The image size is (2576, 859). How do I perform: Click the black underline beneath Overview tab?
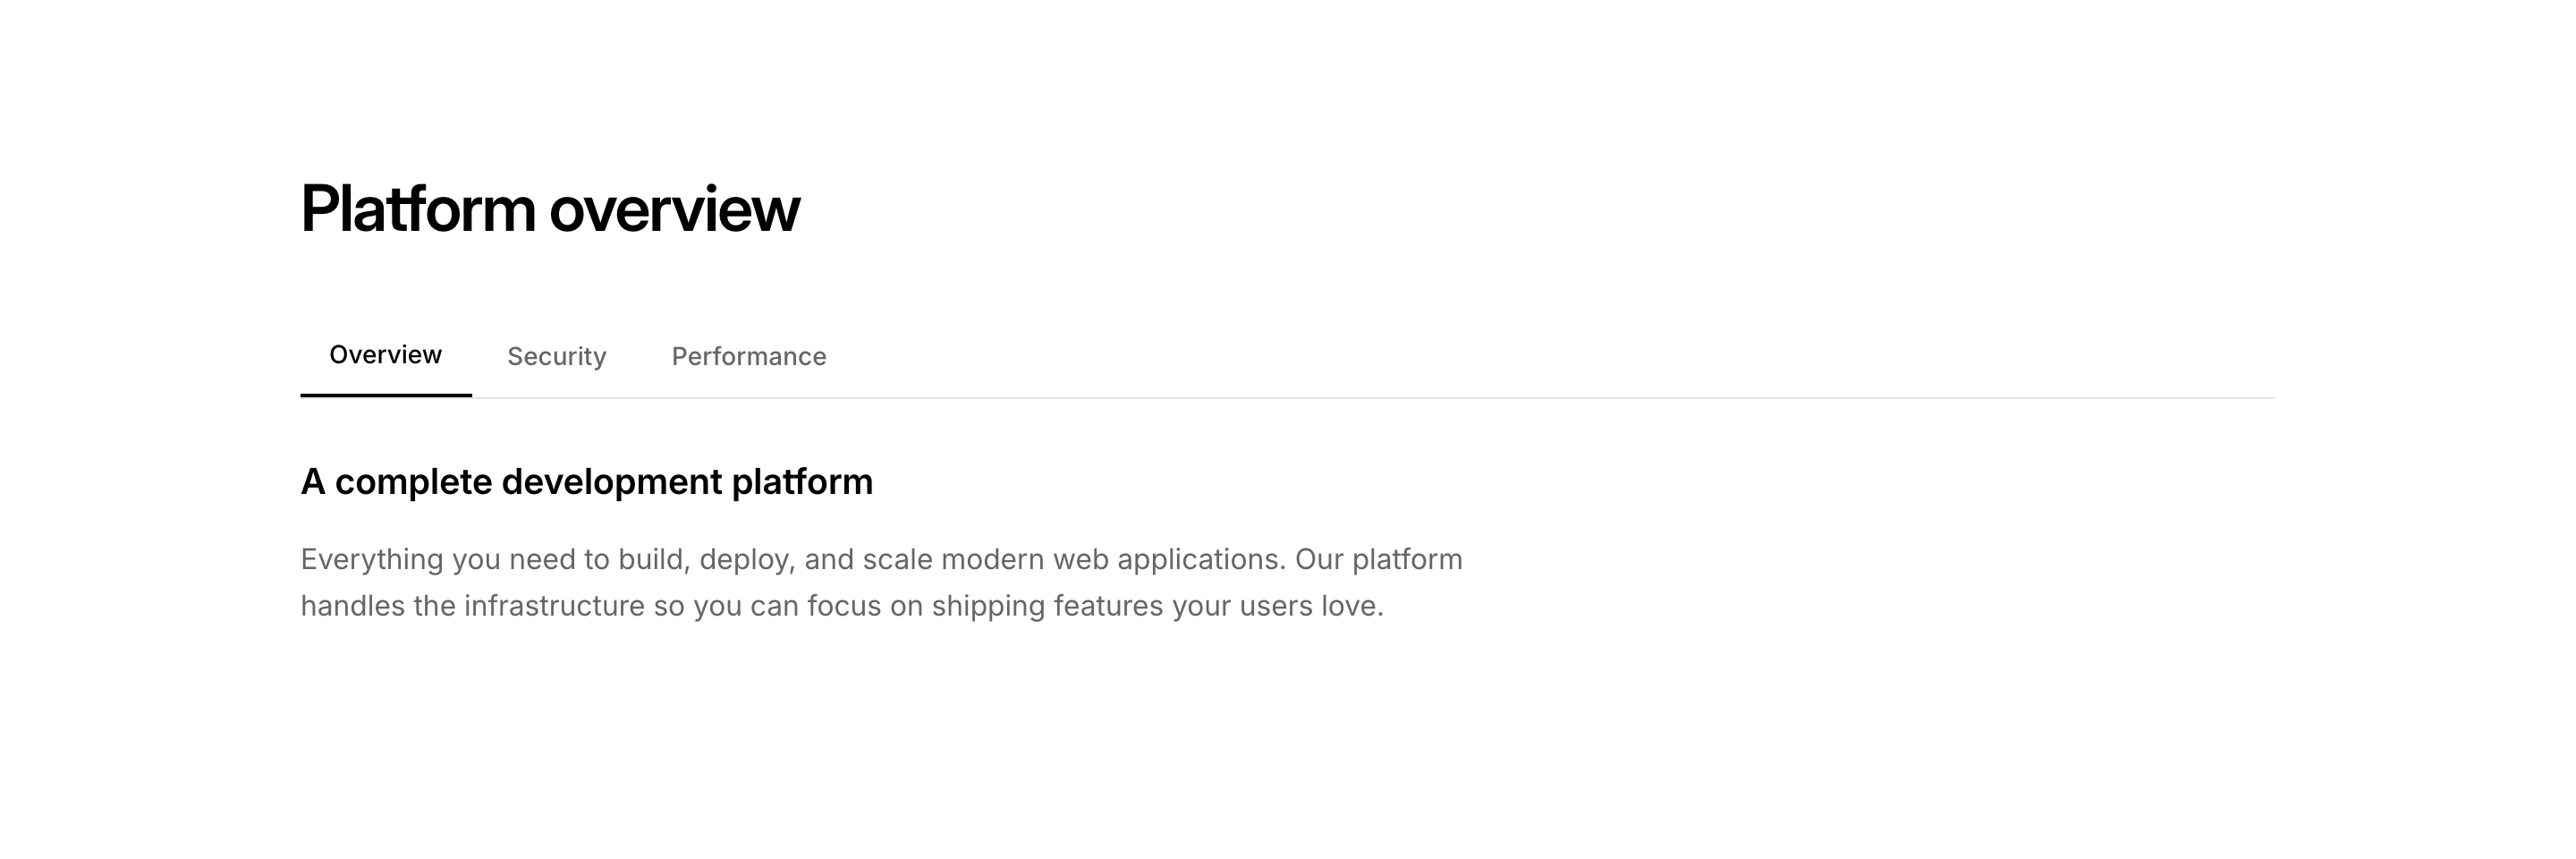(385, 394)
